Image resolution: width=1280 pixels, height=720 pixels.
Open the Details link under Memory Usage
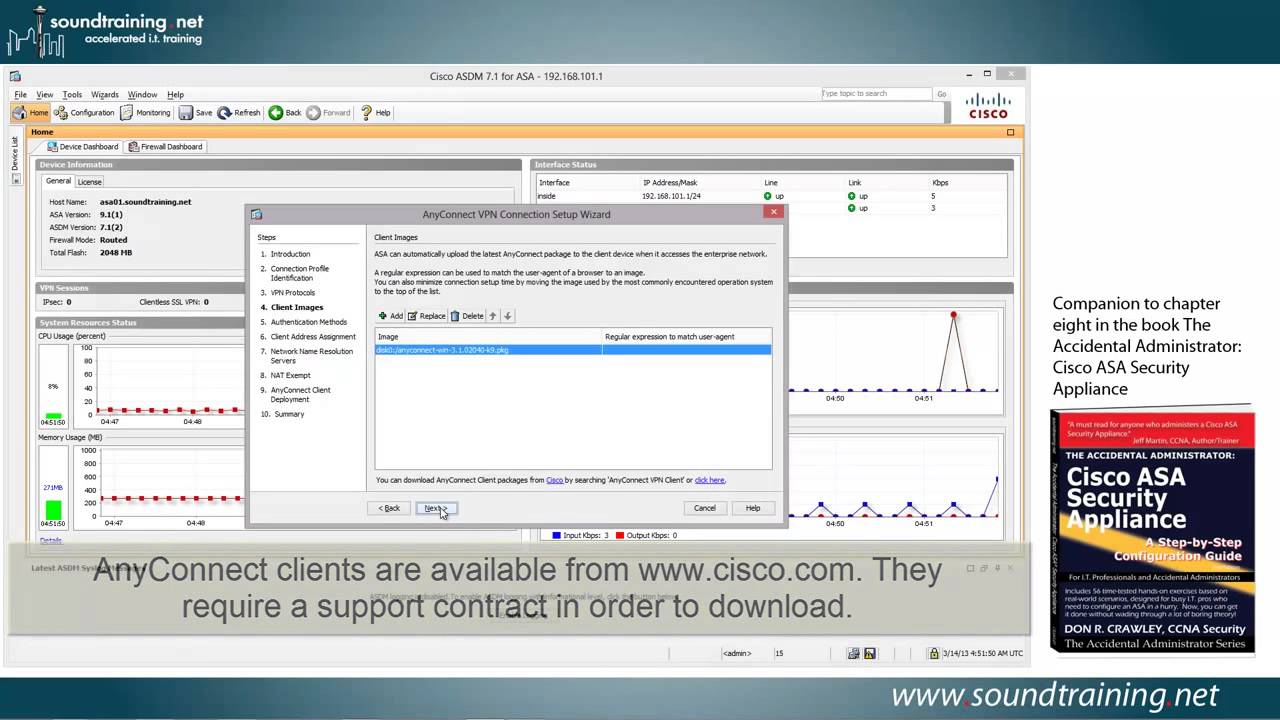[50, 541]
